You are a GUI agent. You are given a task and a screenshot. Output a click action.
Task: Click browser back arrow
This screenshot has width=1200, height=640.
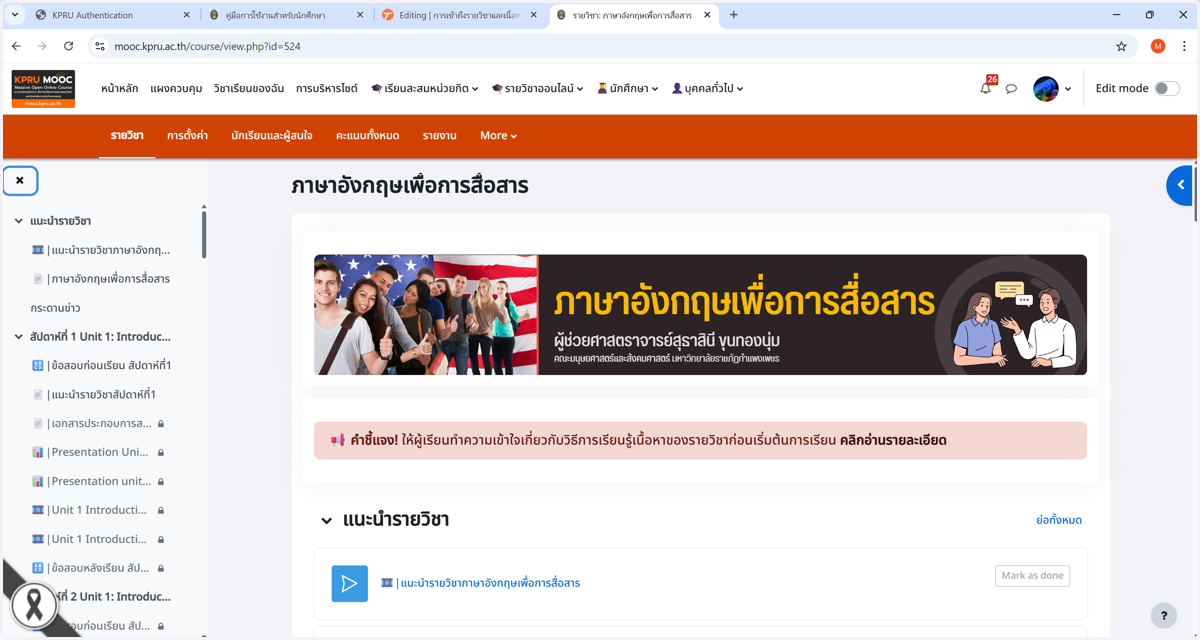16,46
